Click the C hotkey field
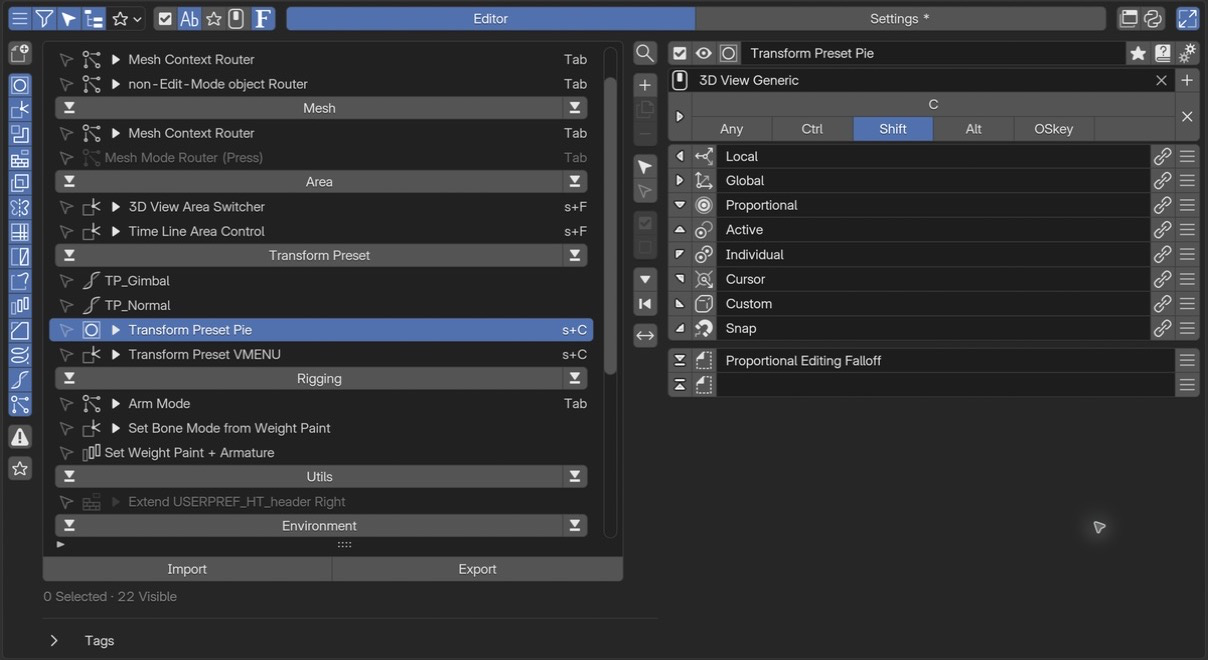Screen dimensions: 1208x660 933,104
